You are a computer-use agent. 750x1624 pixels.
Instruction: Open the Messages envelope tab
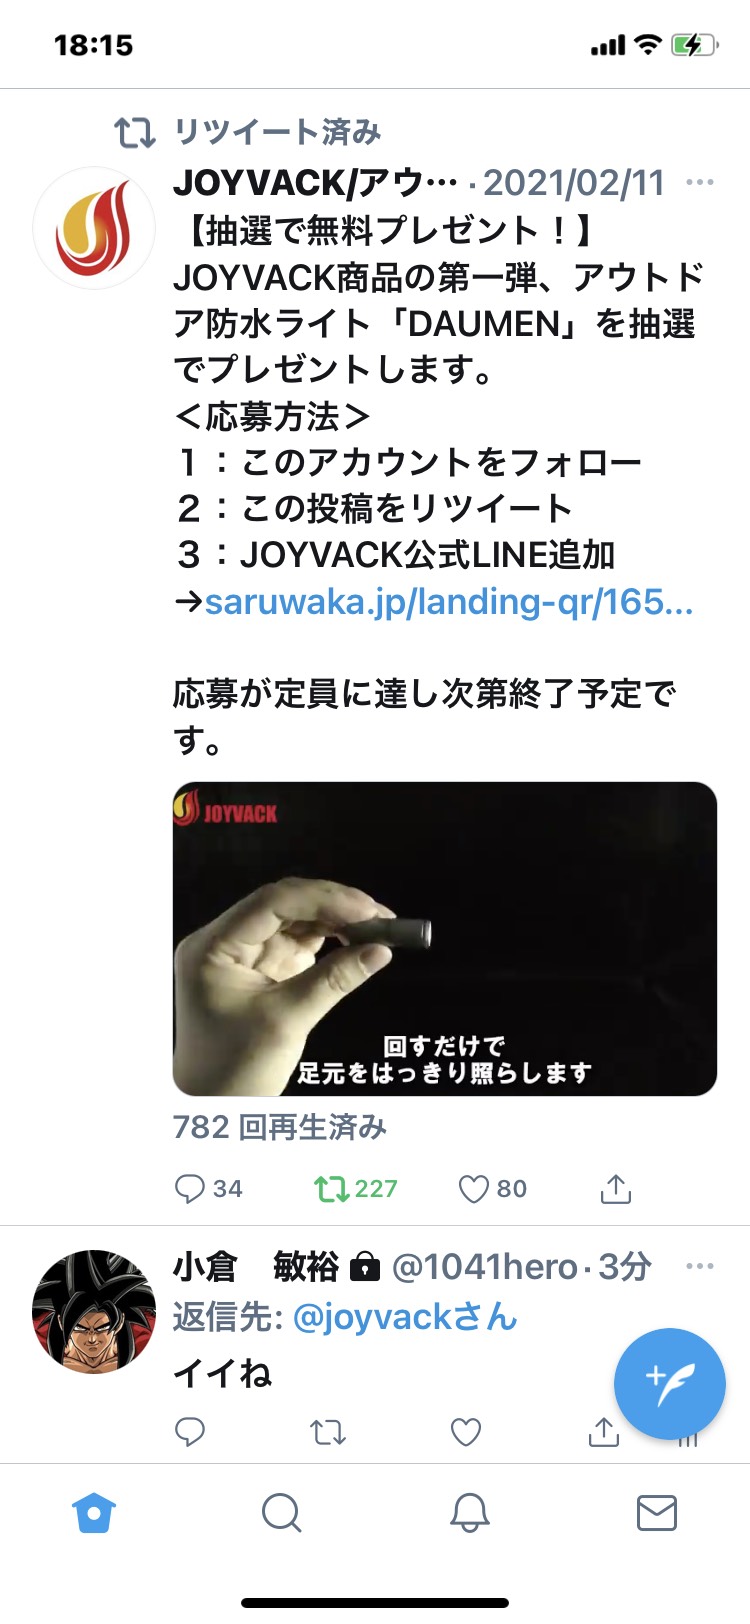tap(657, 1513)
